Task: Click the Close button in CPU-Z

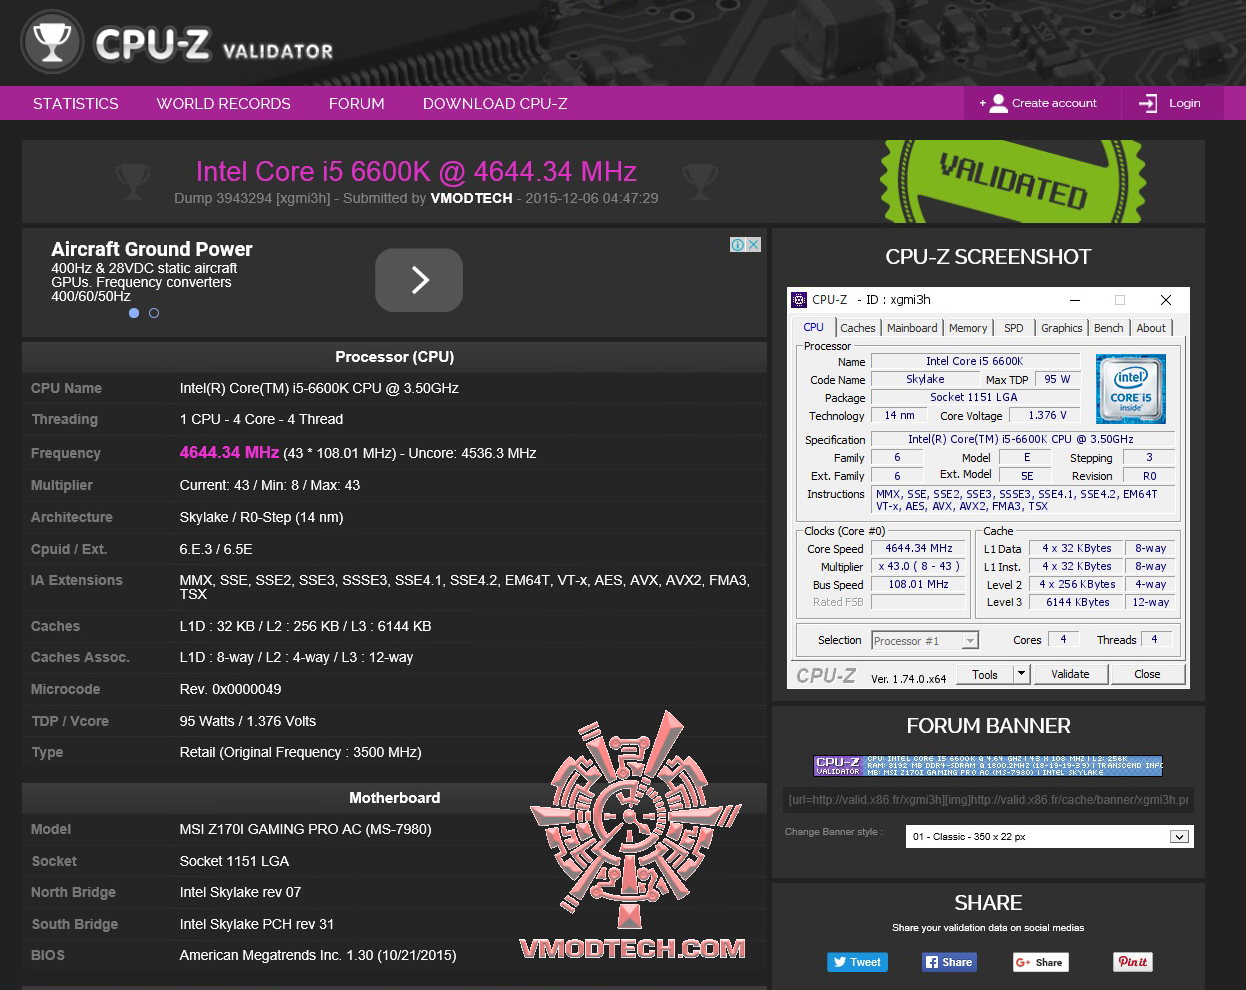Action: (x=1147, y=675)
